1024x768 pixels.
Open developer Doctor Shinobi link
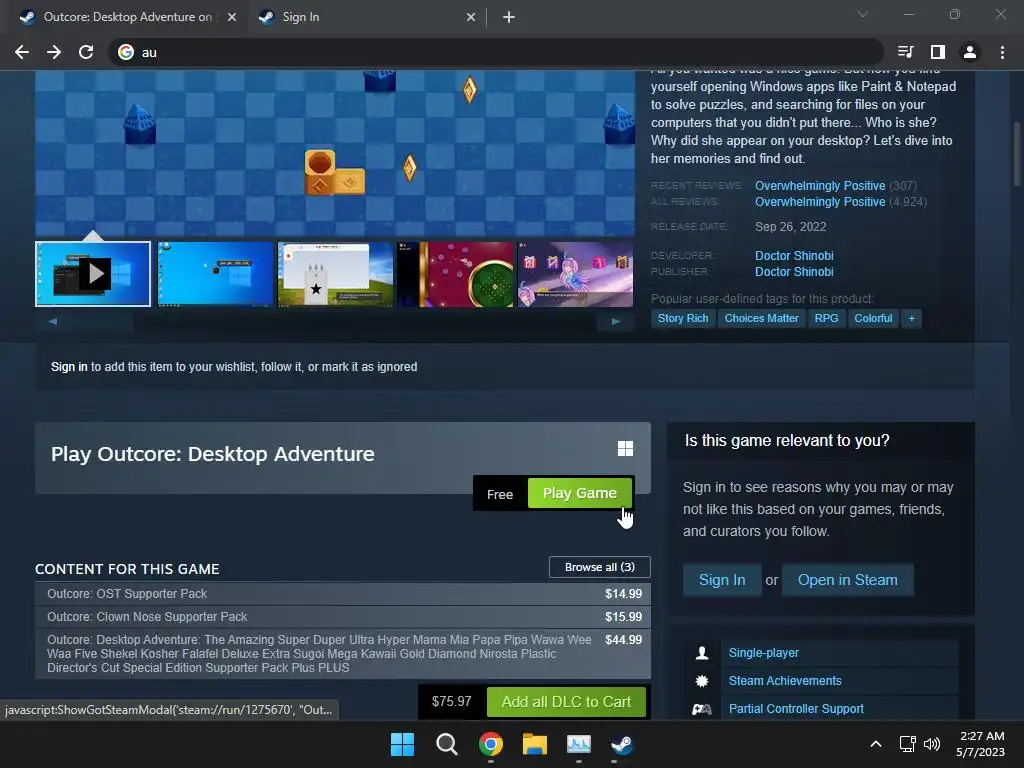794,255
